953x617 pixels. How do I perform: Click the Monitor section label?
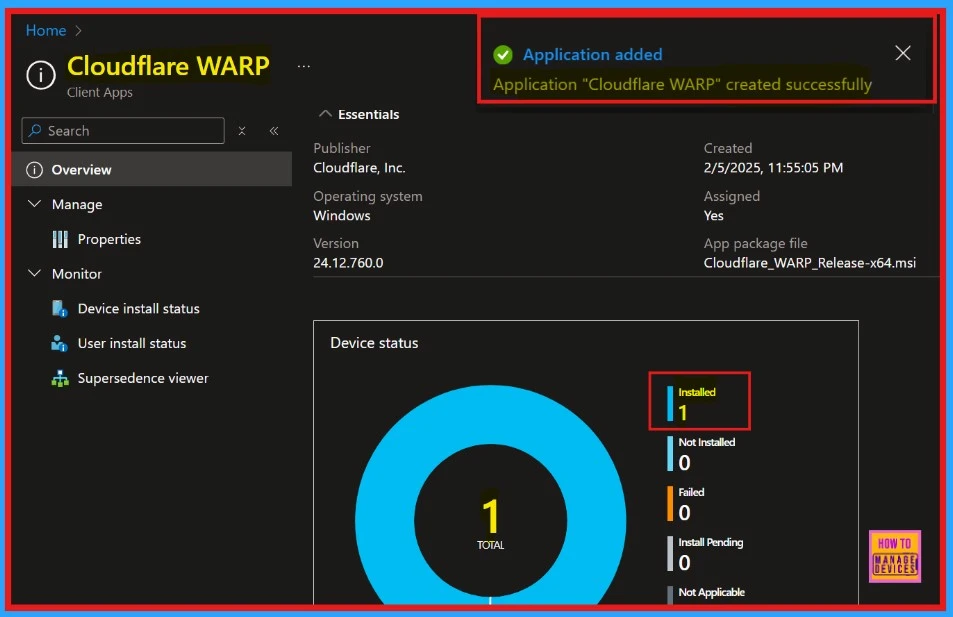pyautogui.click(x=77, y=274)
